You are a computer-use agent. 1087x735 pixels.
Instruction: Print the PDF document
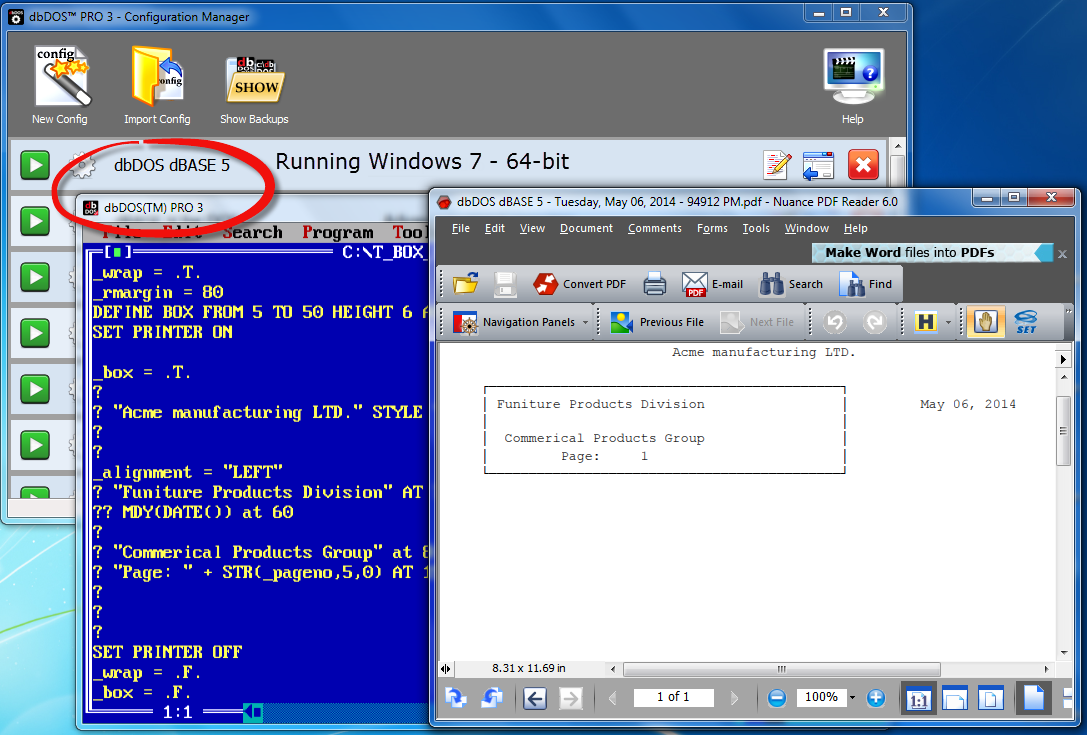point(654,284)
